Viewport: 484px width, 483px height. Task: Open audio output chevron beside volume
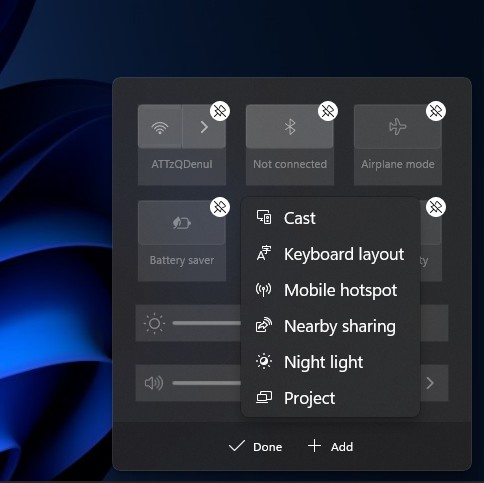(x=430, y=383)
